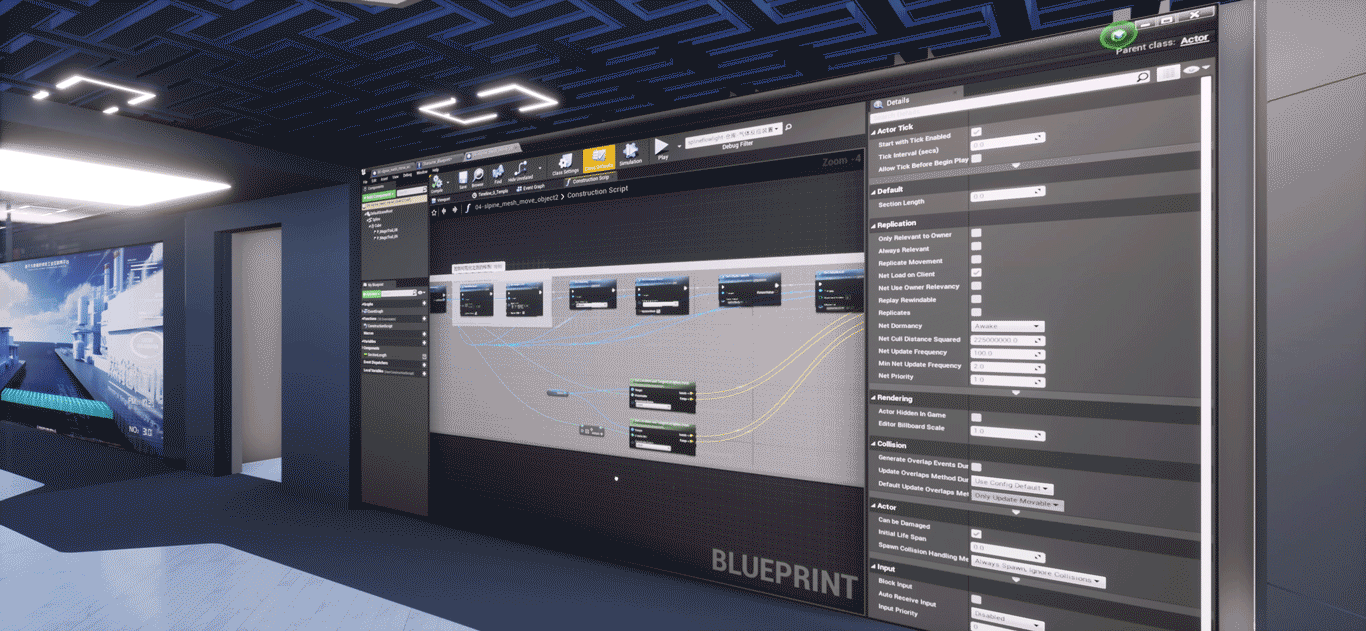The height and width of the screenshot is (631, 1366).
Task: Click Net Cull Distance Squared field
Action: 1008,340
